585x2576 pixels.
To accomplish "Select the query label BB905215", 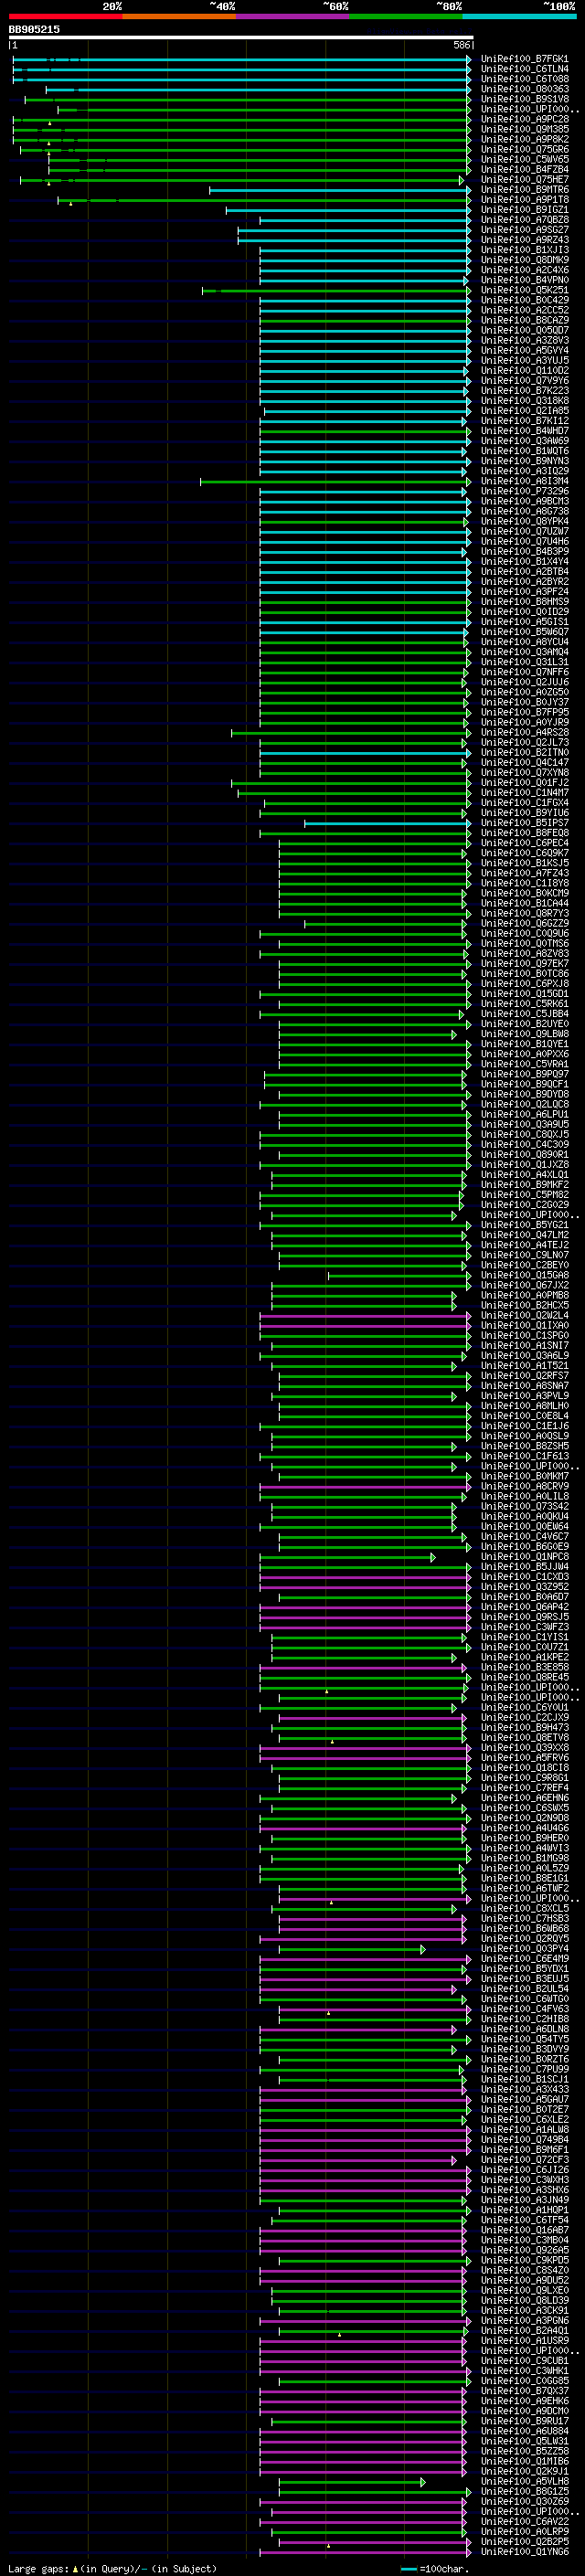I will click(x=34, y=29).
